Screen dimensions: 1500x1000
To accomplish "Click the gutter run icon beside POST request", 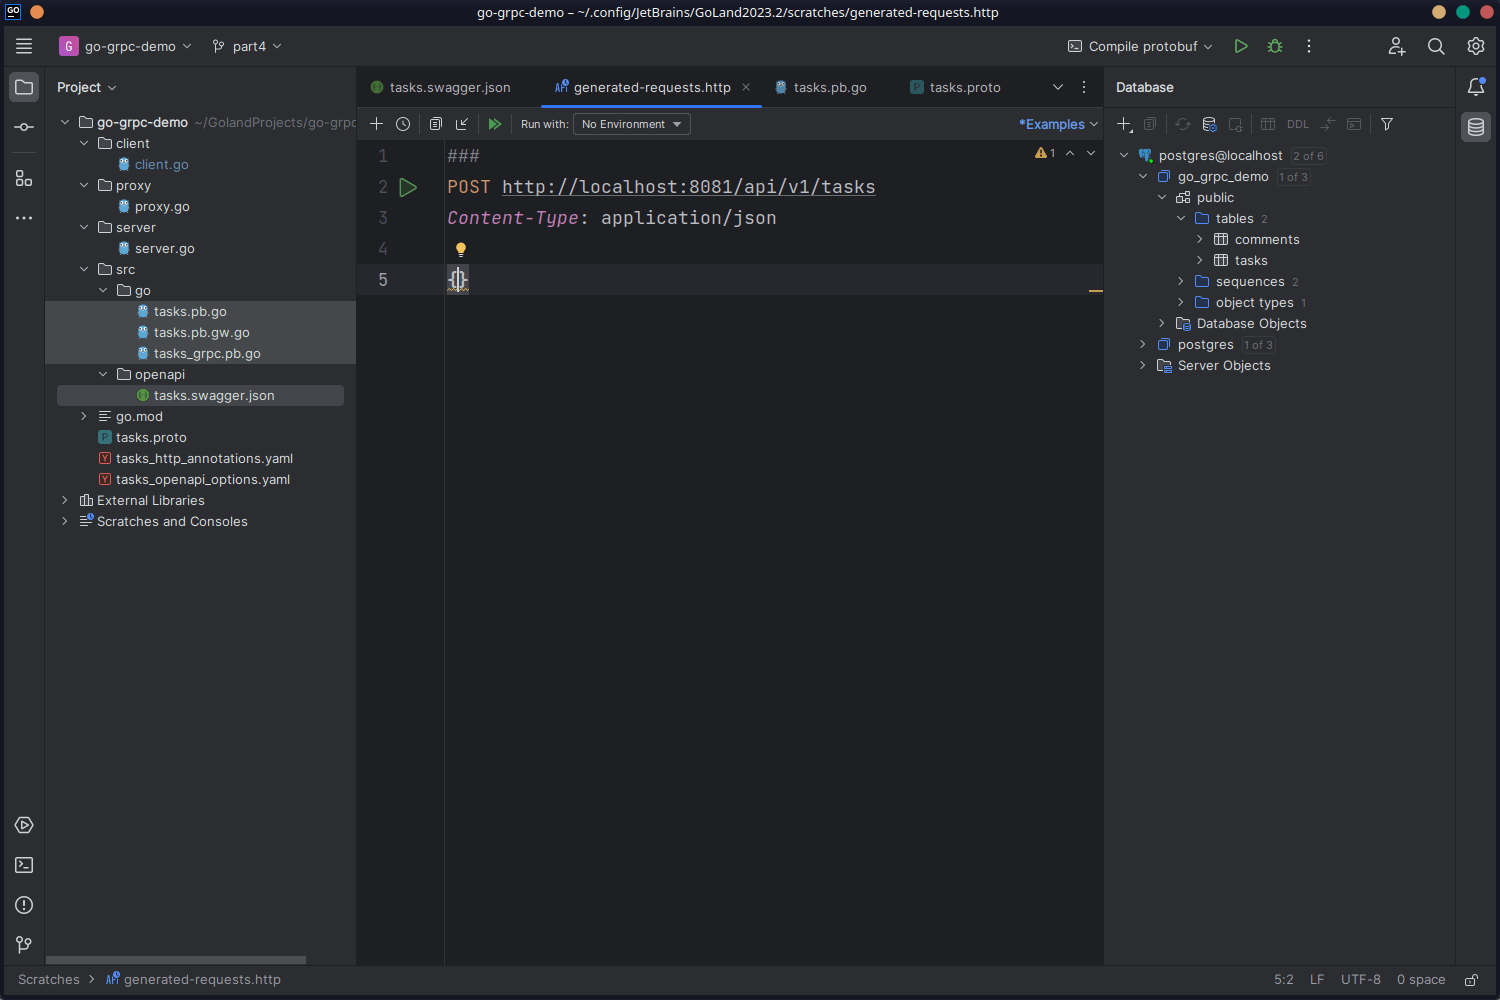I will [408, 187].
